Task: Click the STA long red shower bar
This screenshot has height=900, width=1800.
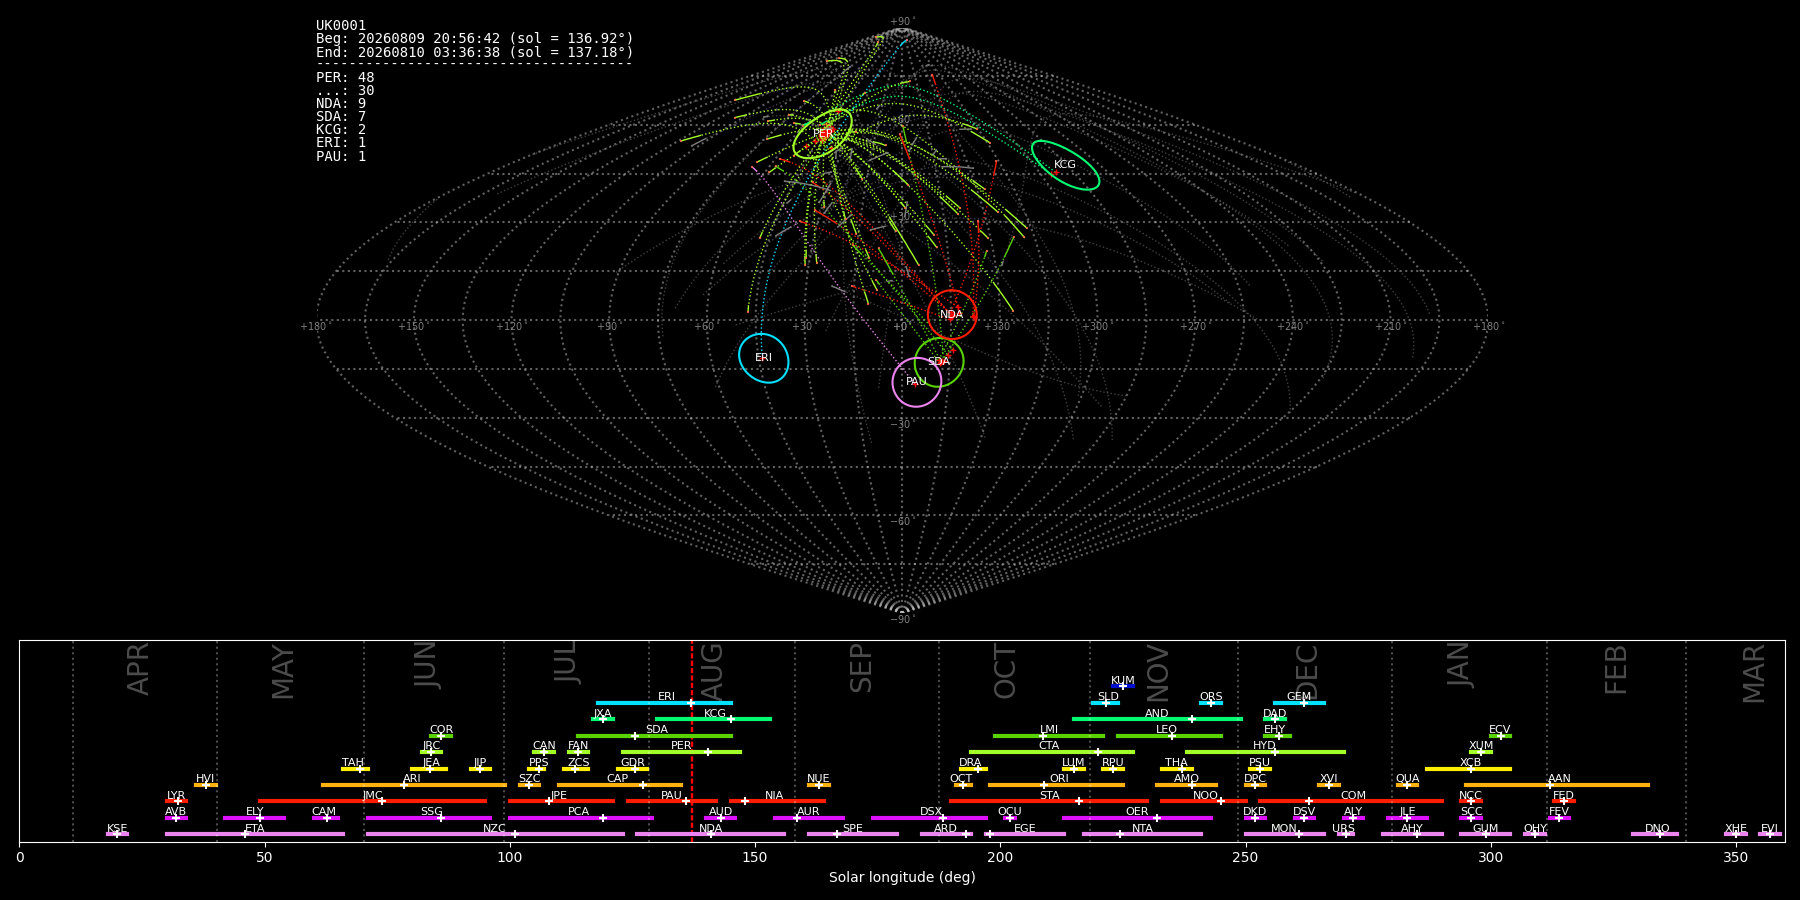Action: click(x=1049, y=801)
